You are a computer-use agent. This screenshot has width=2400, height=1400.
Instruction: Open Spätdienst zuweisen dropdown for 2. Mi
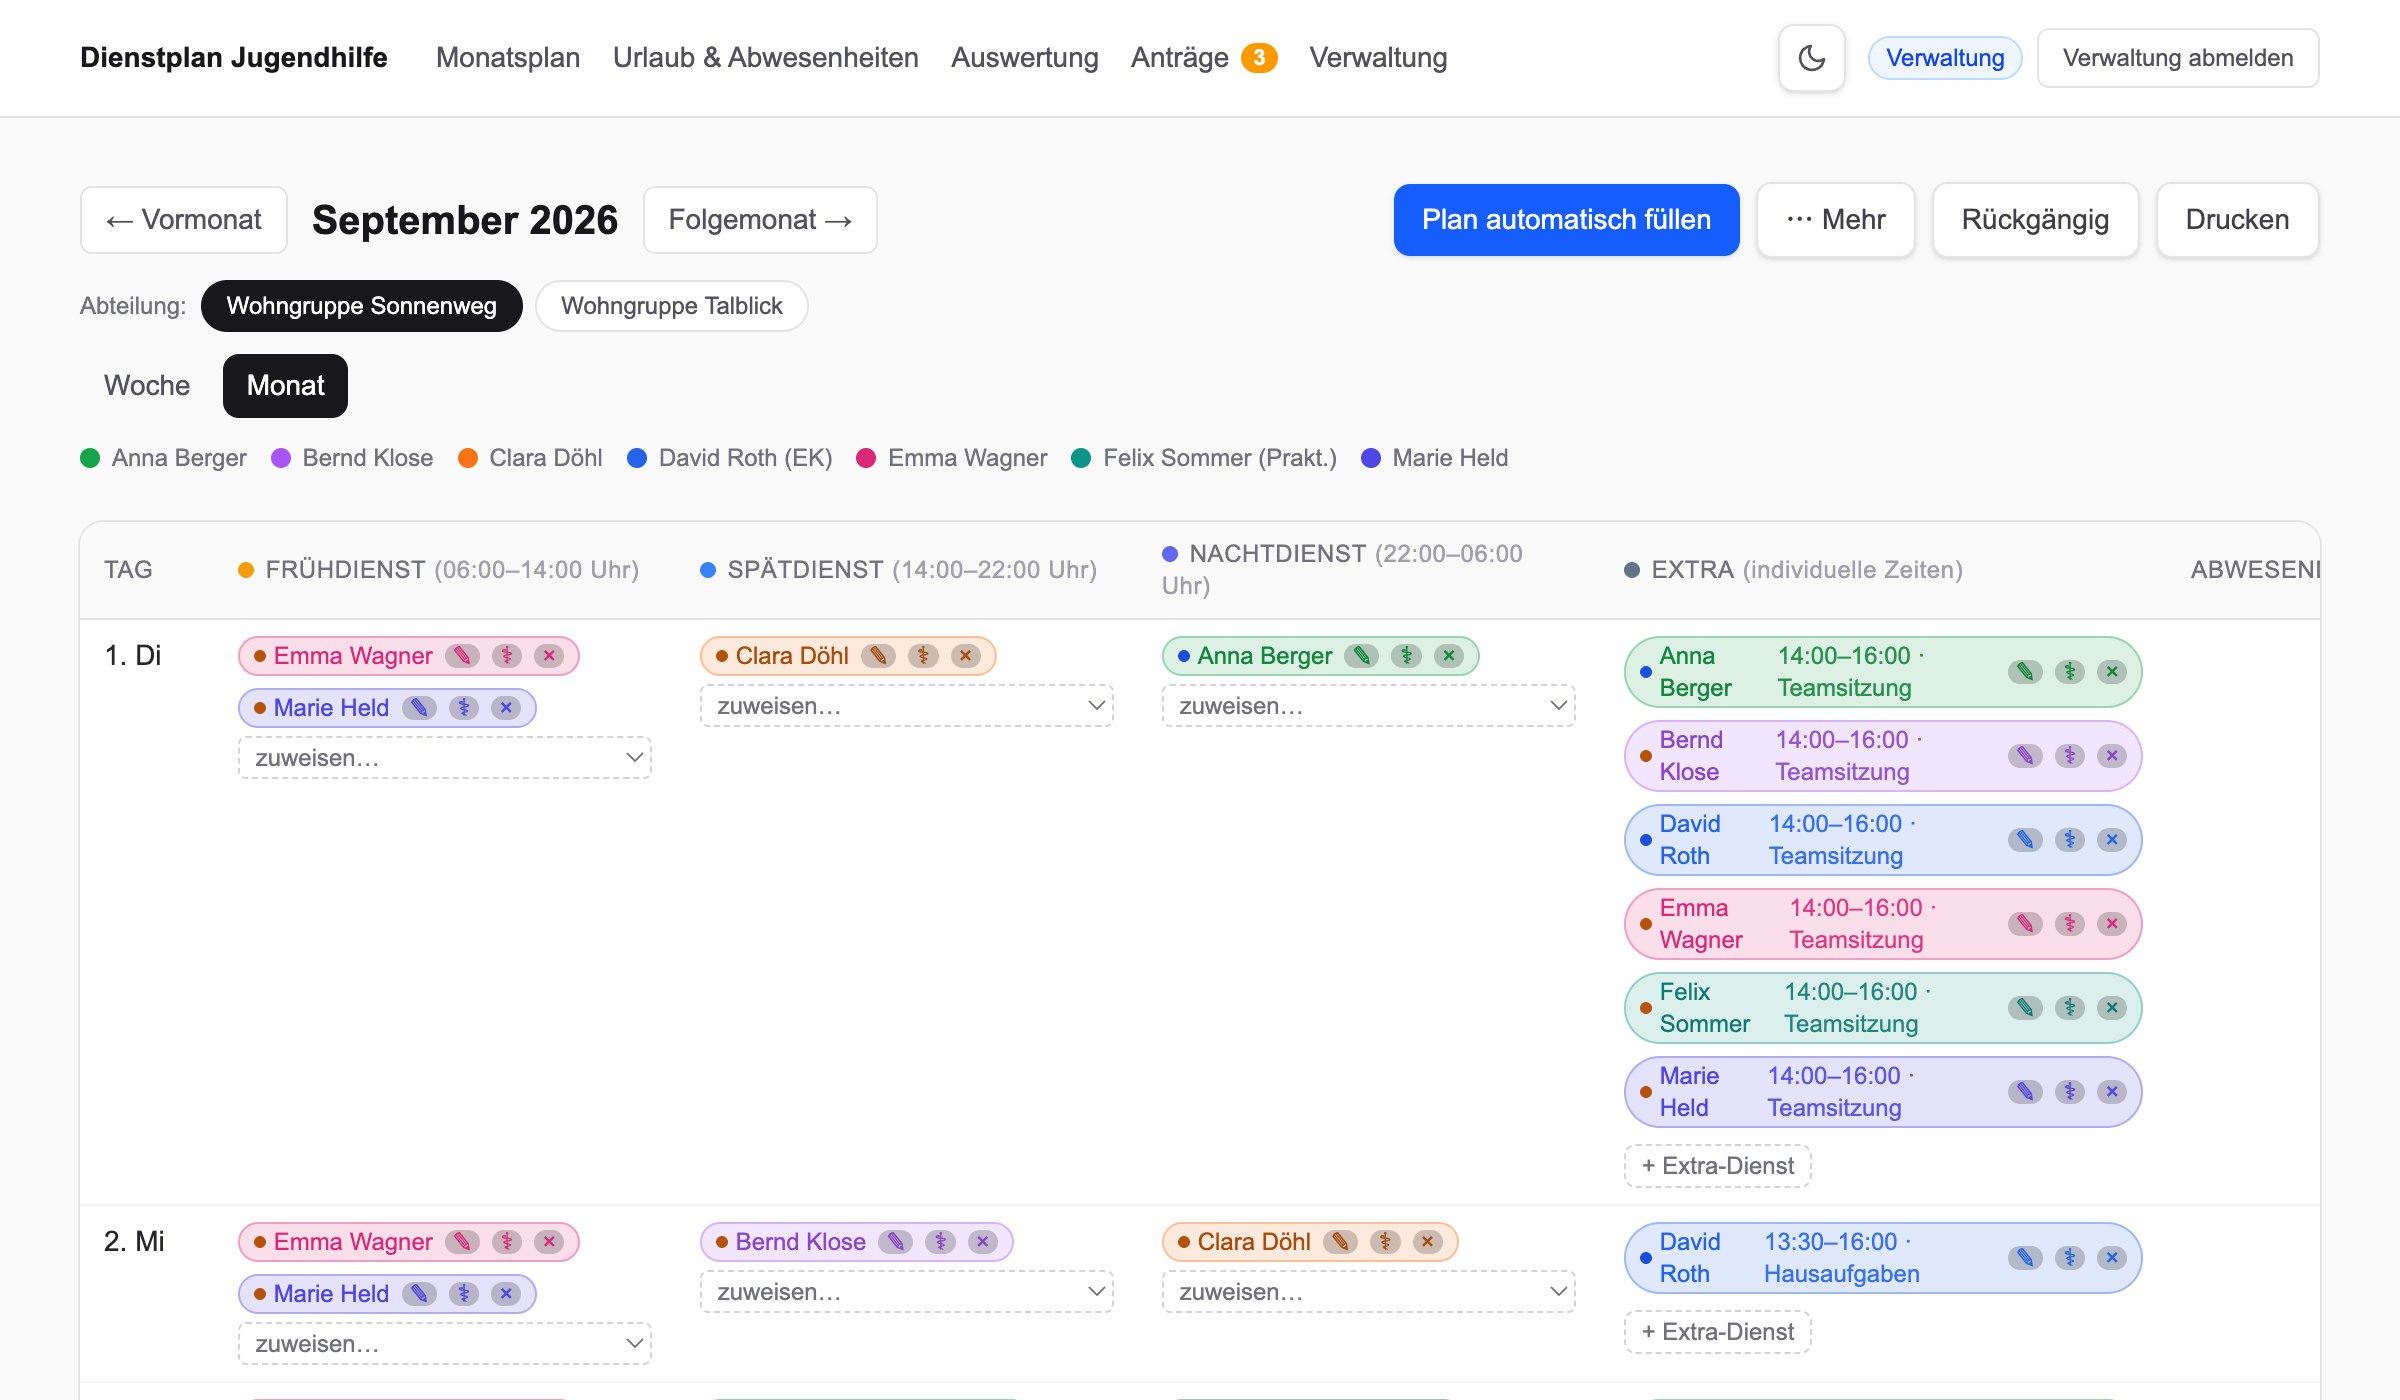(x=907, y=1292)
